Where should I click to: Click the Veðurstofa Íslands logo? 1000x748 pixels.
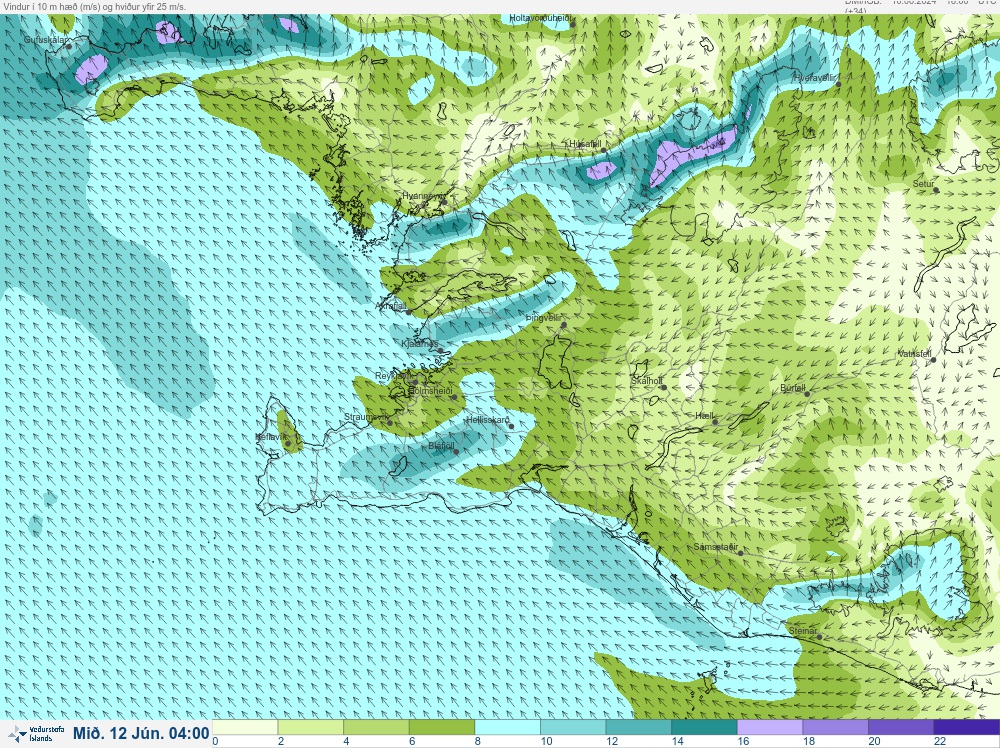(36, 734)
